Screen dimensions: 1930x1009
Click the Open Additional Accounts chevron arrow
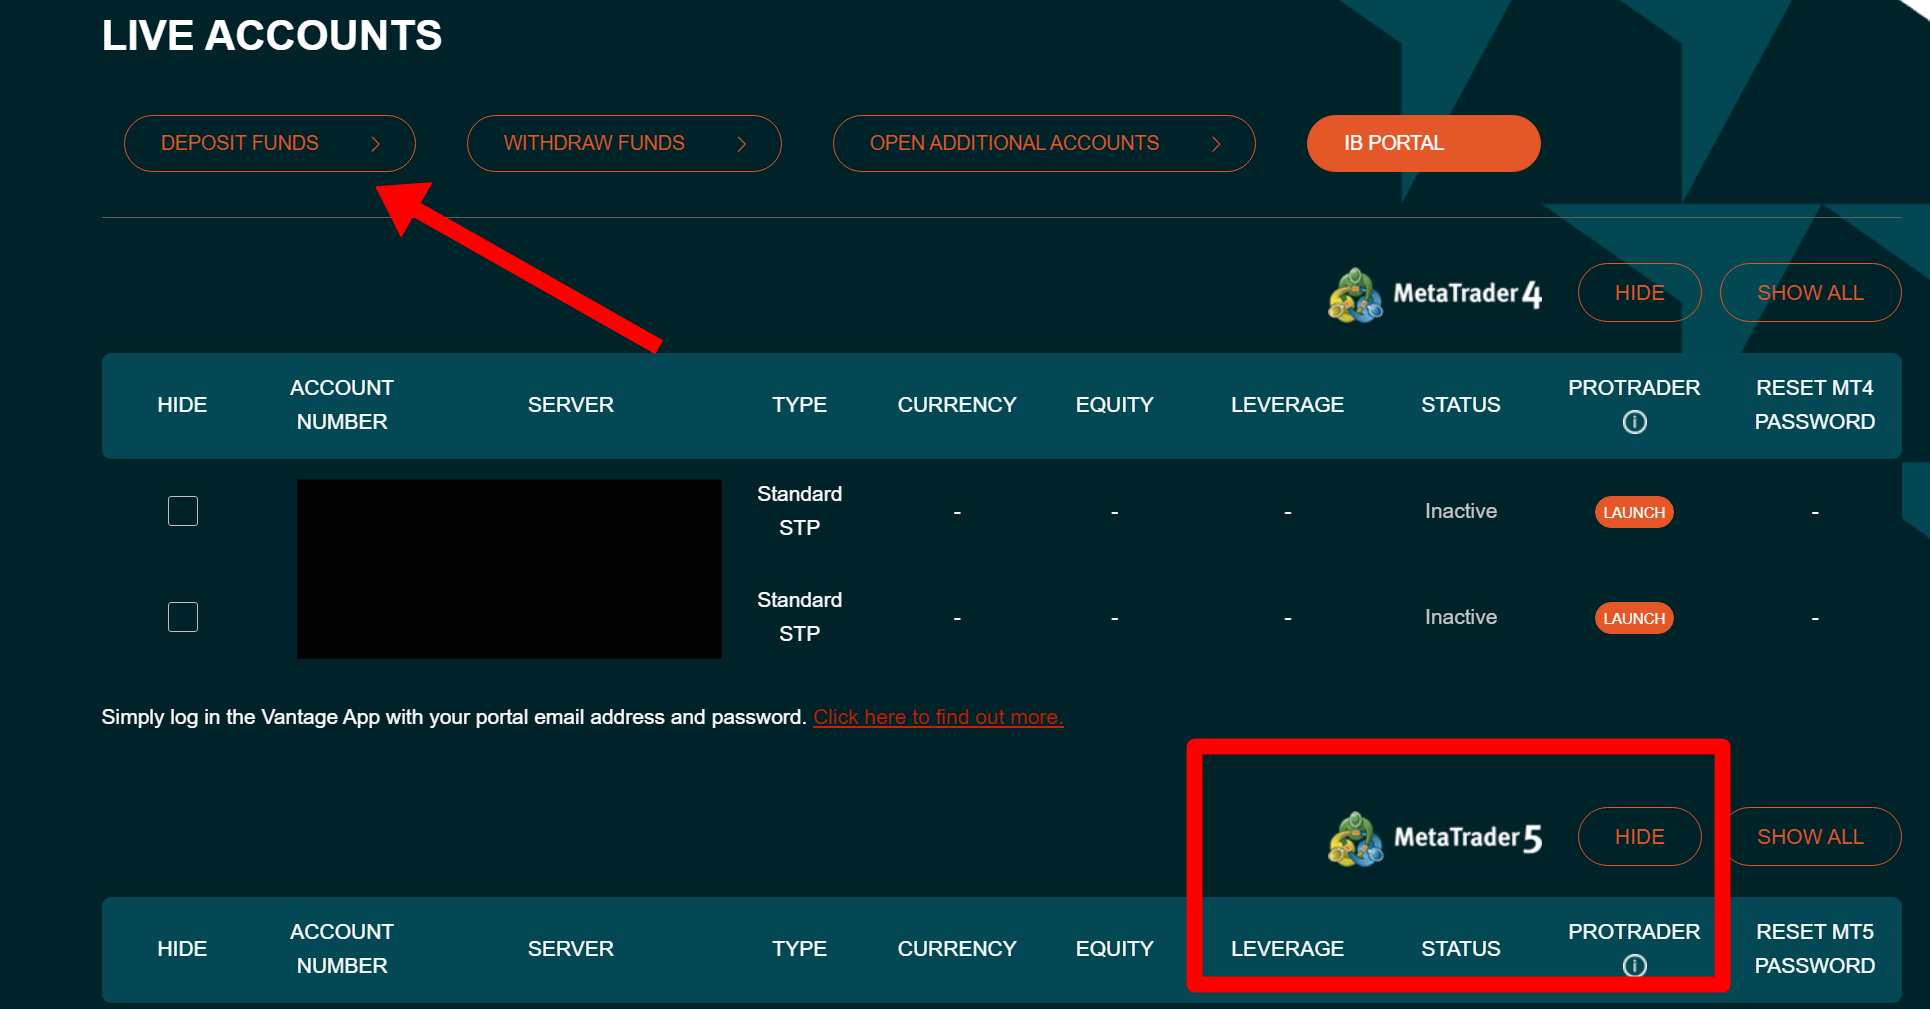1216,144
